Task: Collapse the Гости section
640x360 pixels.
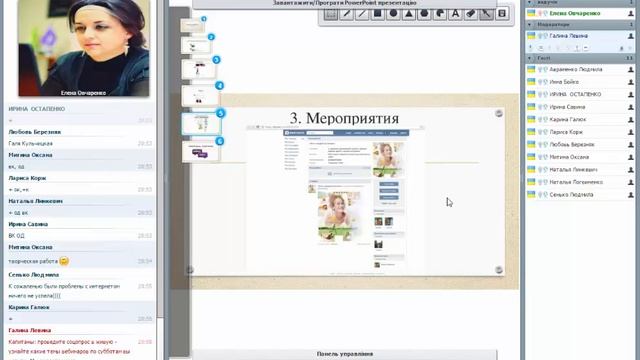Action: coord(530,58)
